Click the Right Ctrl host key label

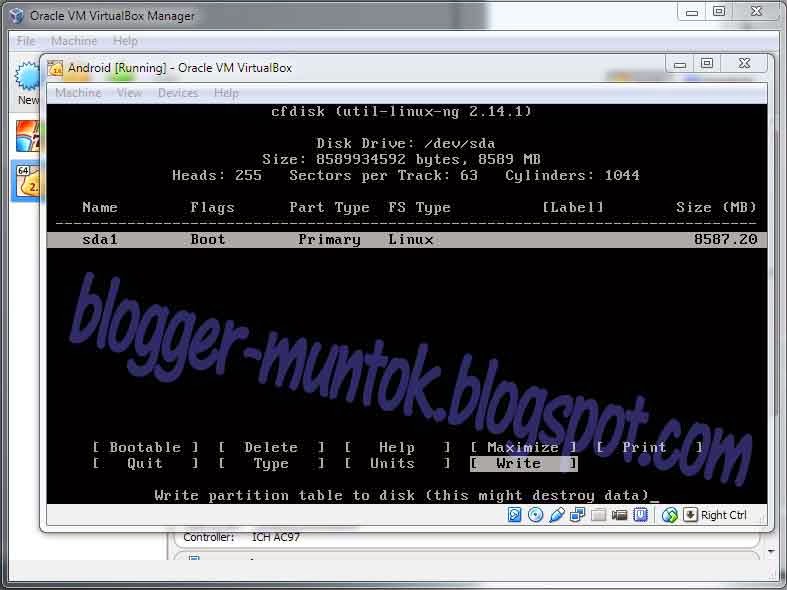tap(724, 515)
